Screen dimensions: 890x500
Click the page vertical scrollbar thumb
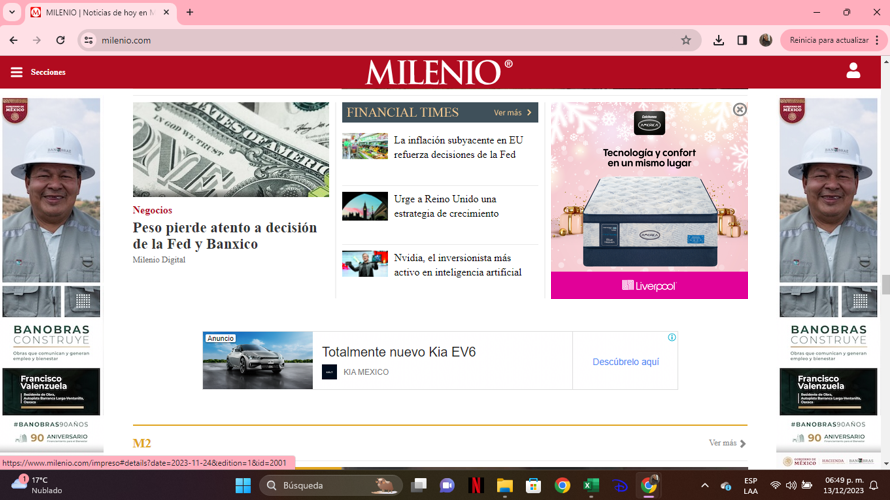coord(885,284)
